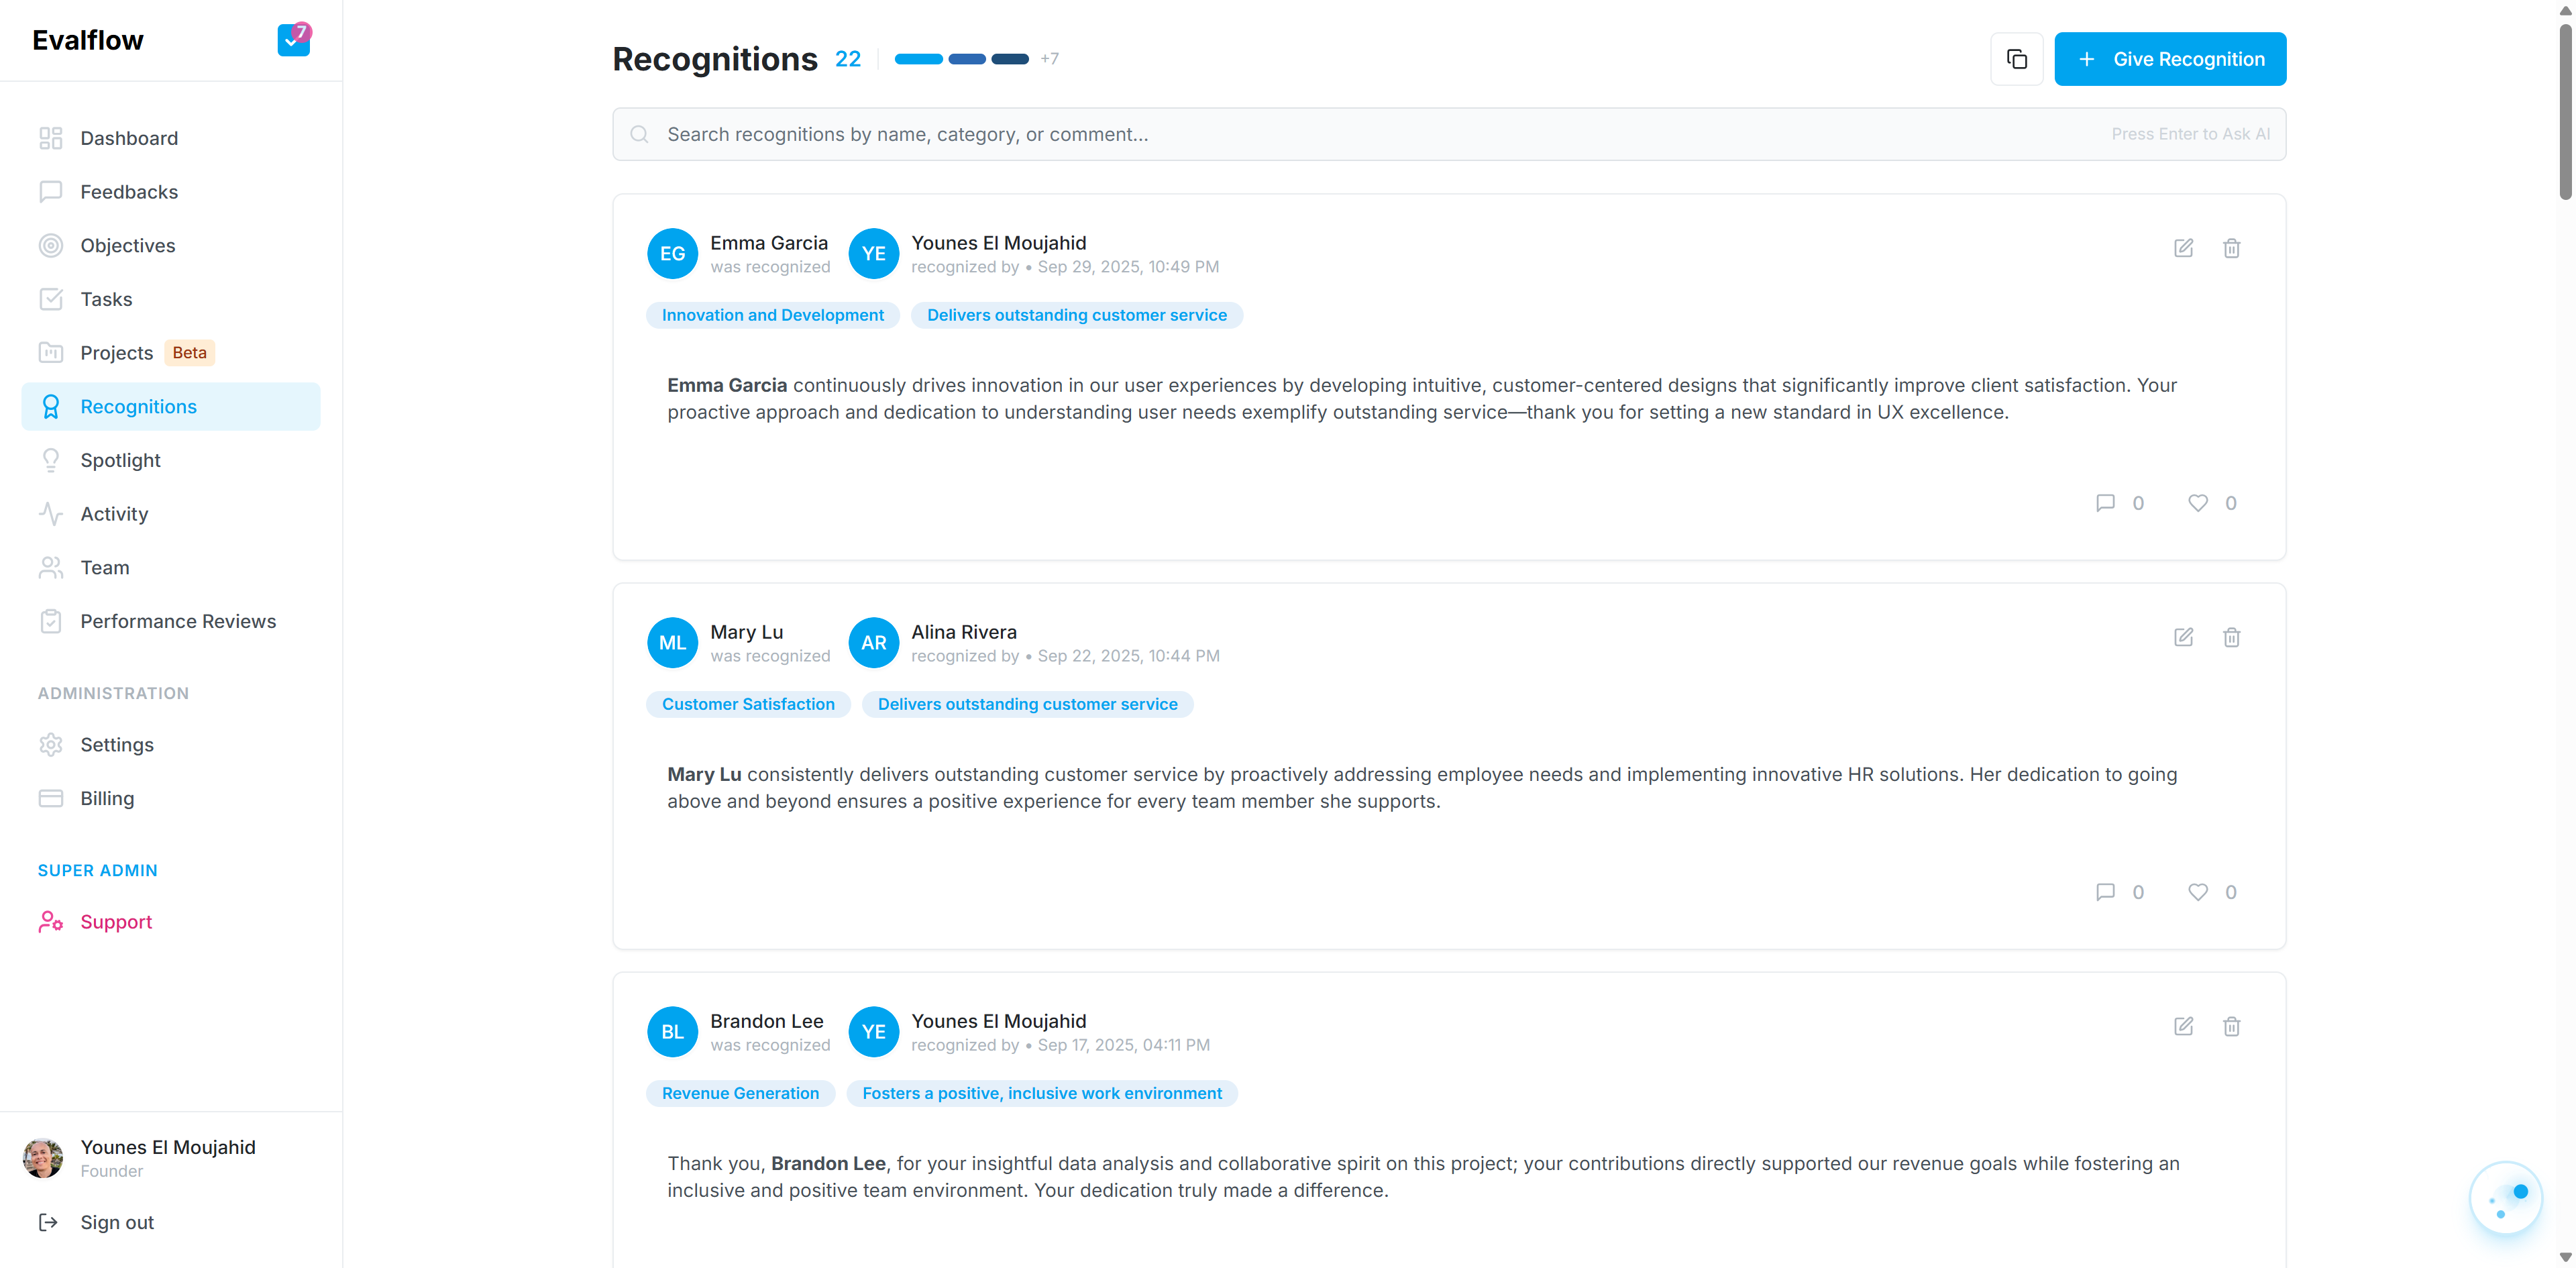Screen dimensions: 2576x1268
Task: Like Mary Lu's recognition with heart
Action: click(2197, 892)
